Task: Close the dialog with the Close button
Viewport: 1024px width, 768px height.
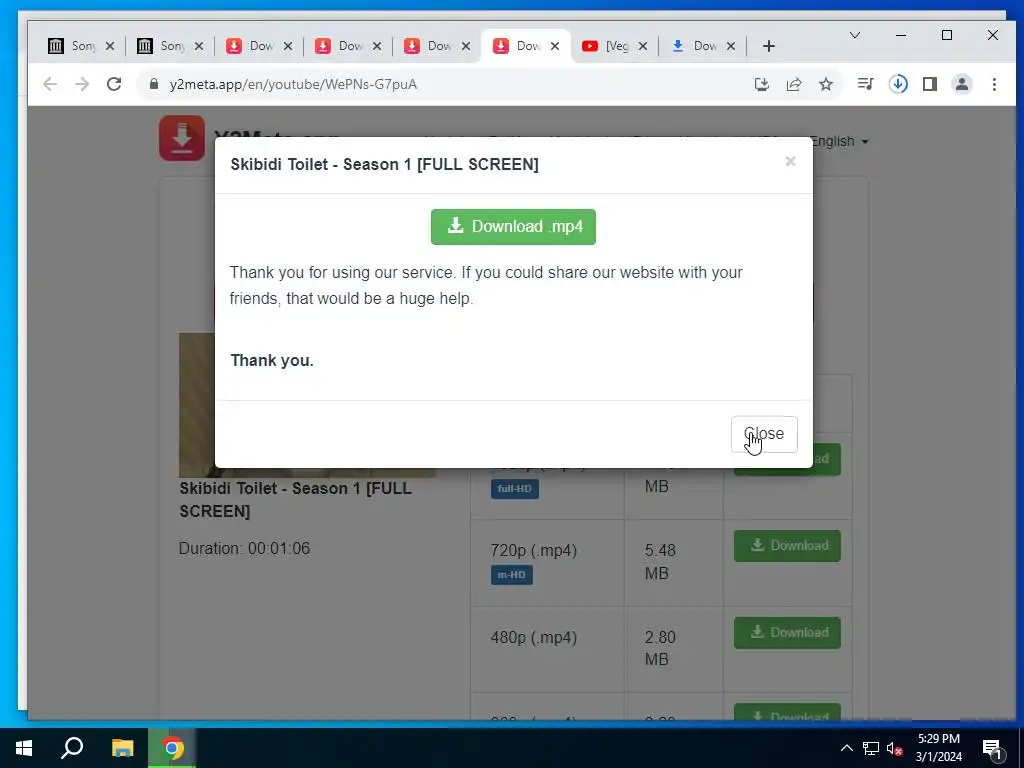Action: tap(764, 434)
